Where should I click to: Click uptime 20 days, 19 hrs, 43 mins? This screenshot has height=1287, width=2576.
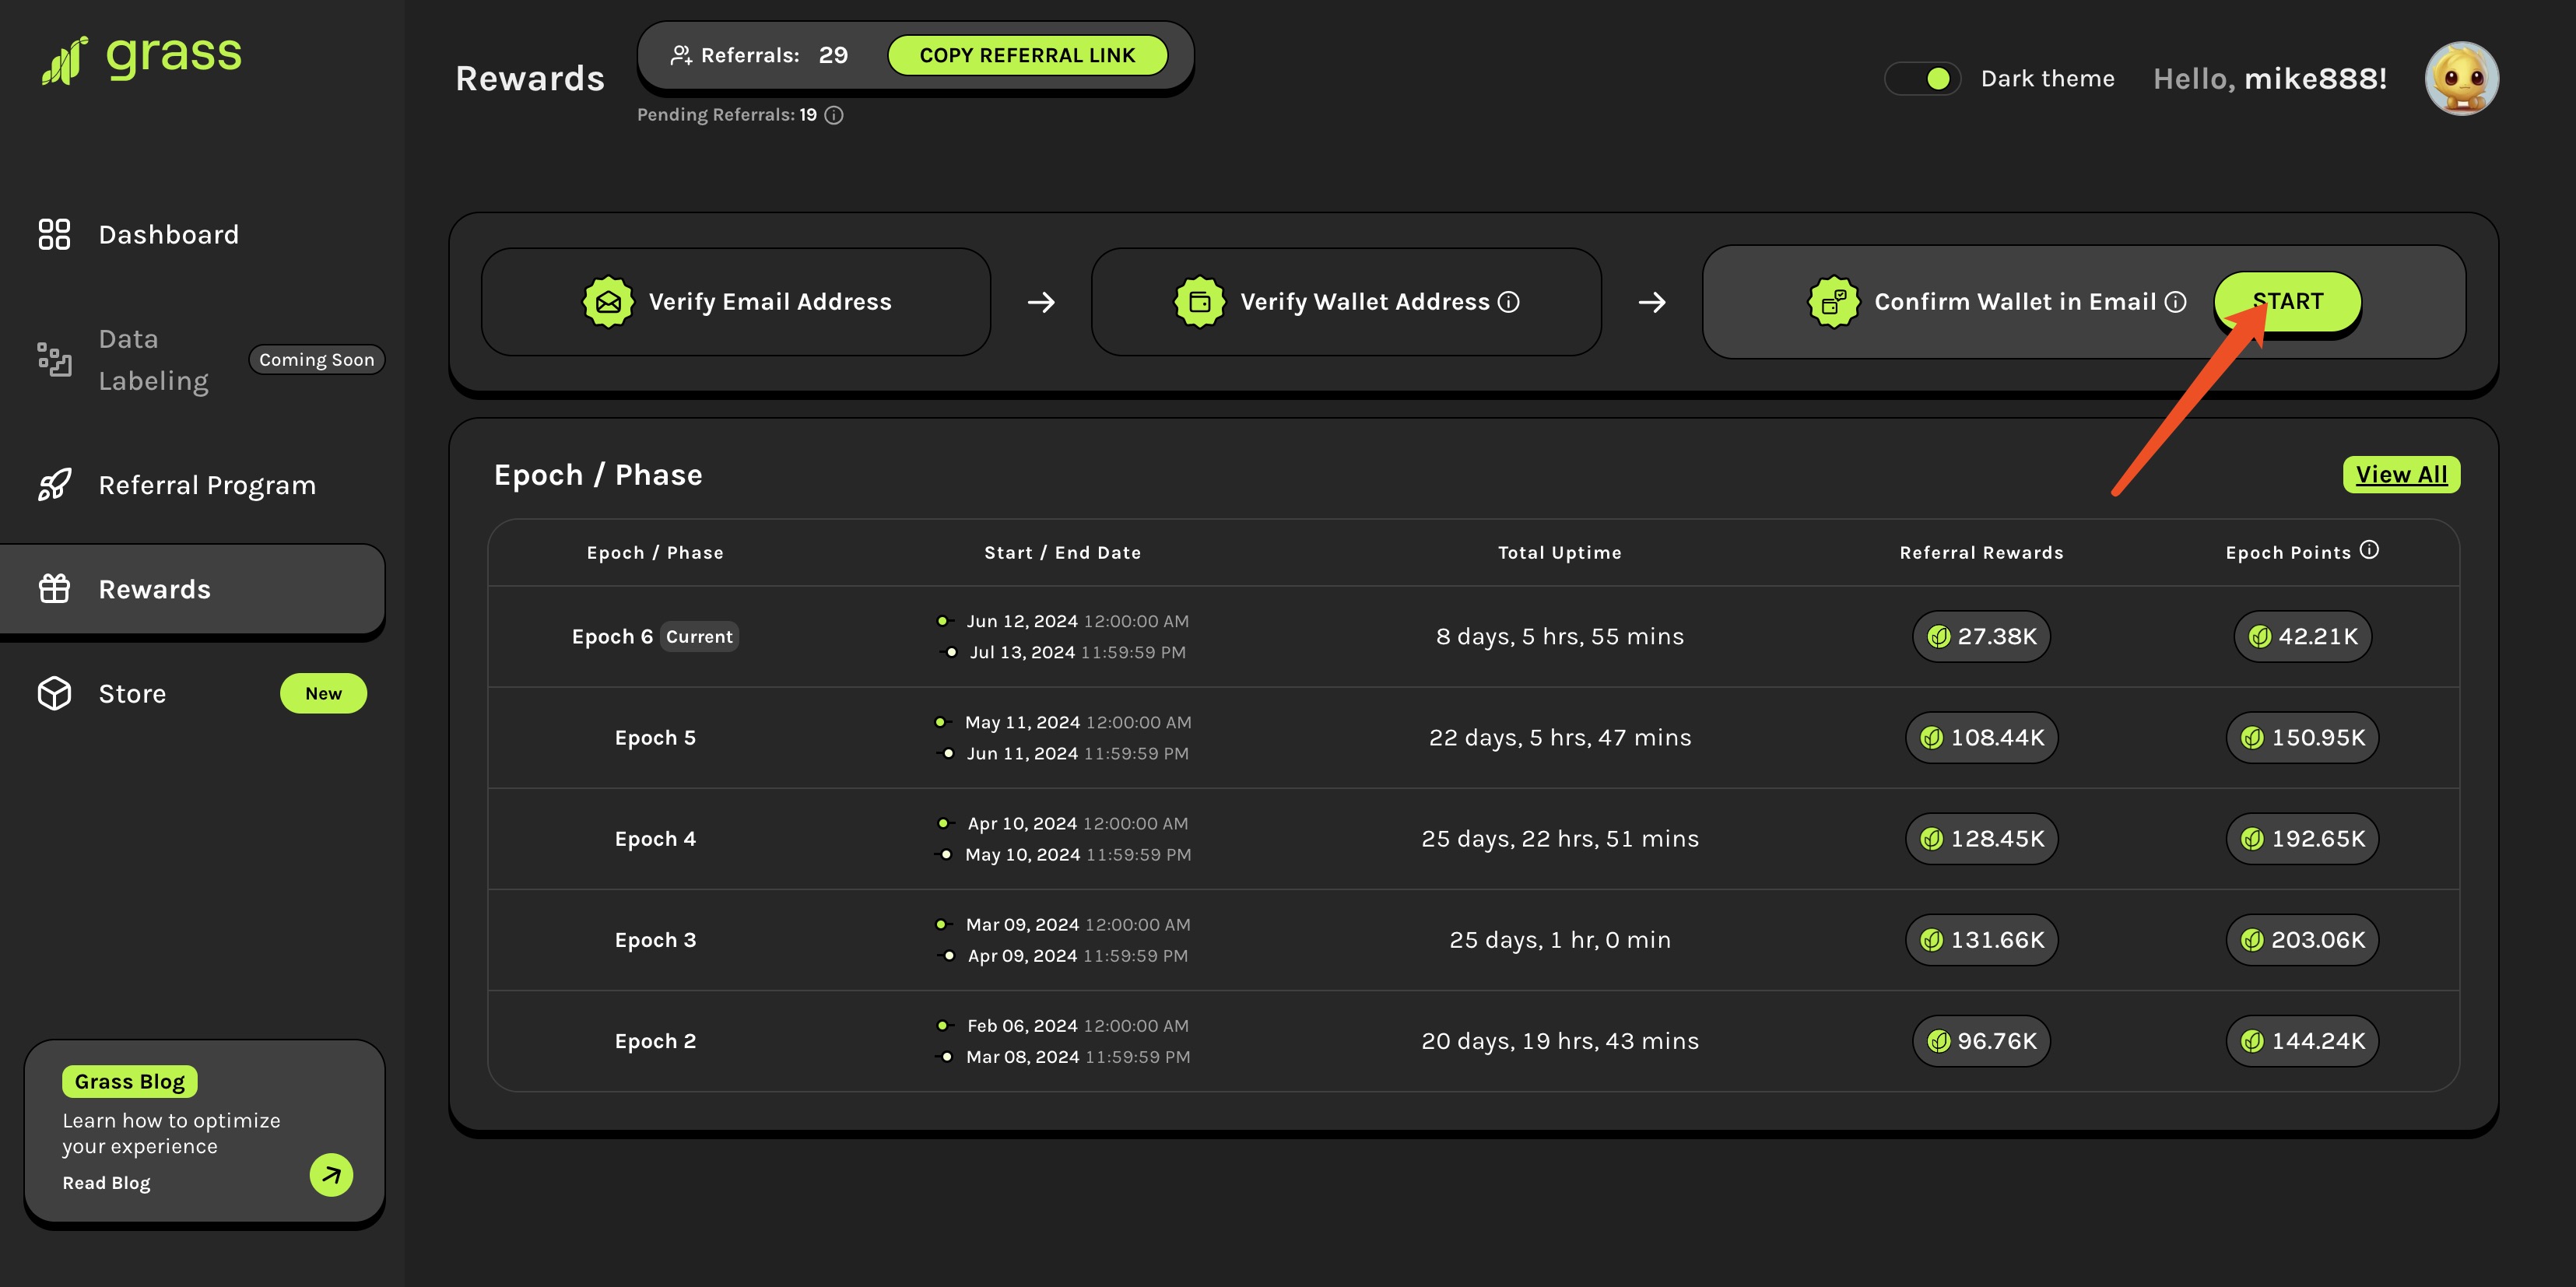[1559, 1041]
